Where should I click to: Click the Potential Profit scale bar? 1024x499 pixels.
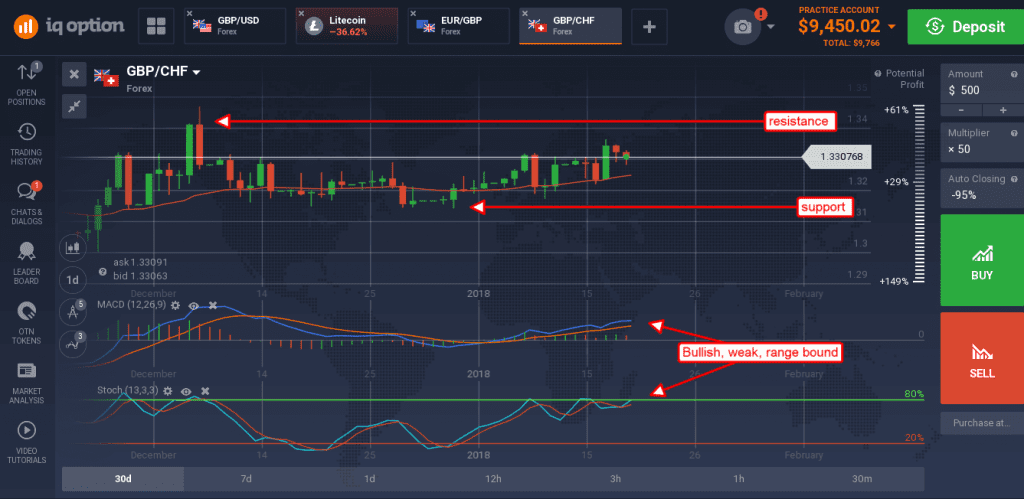tap(918, 194)
